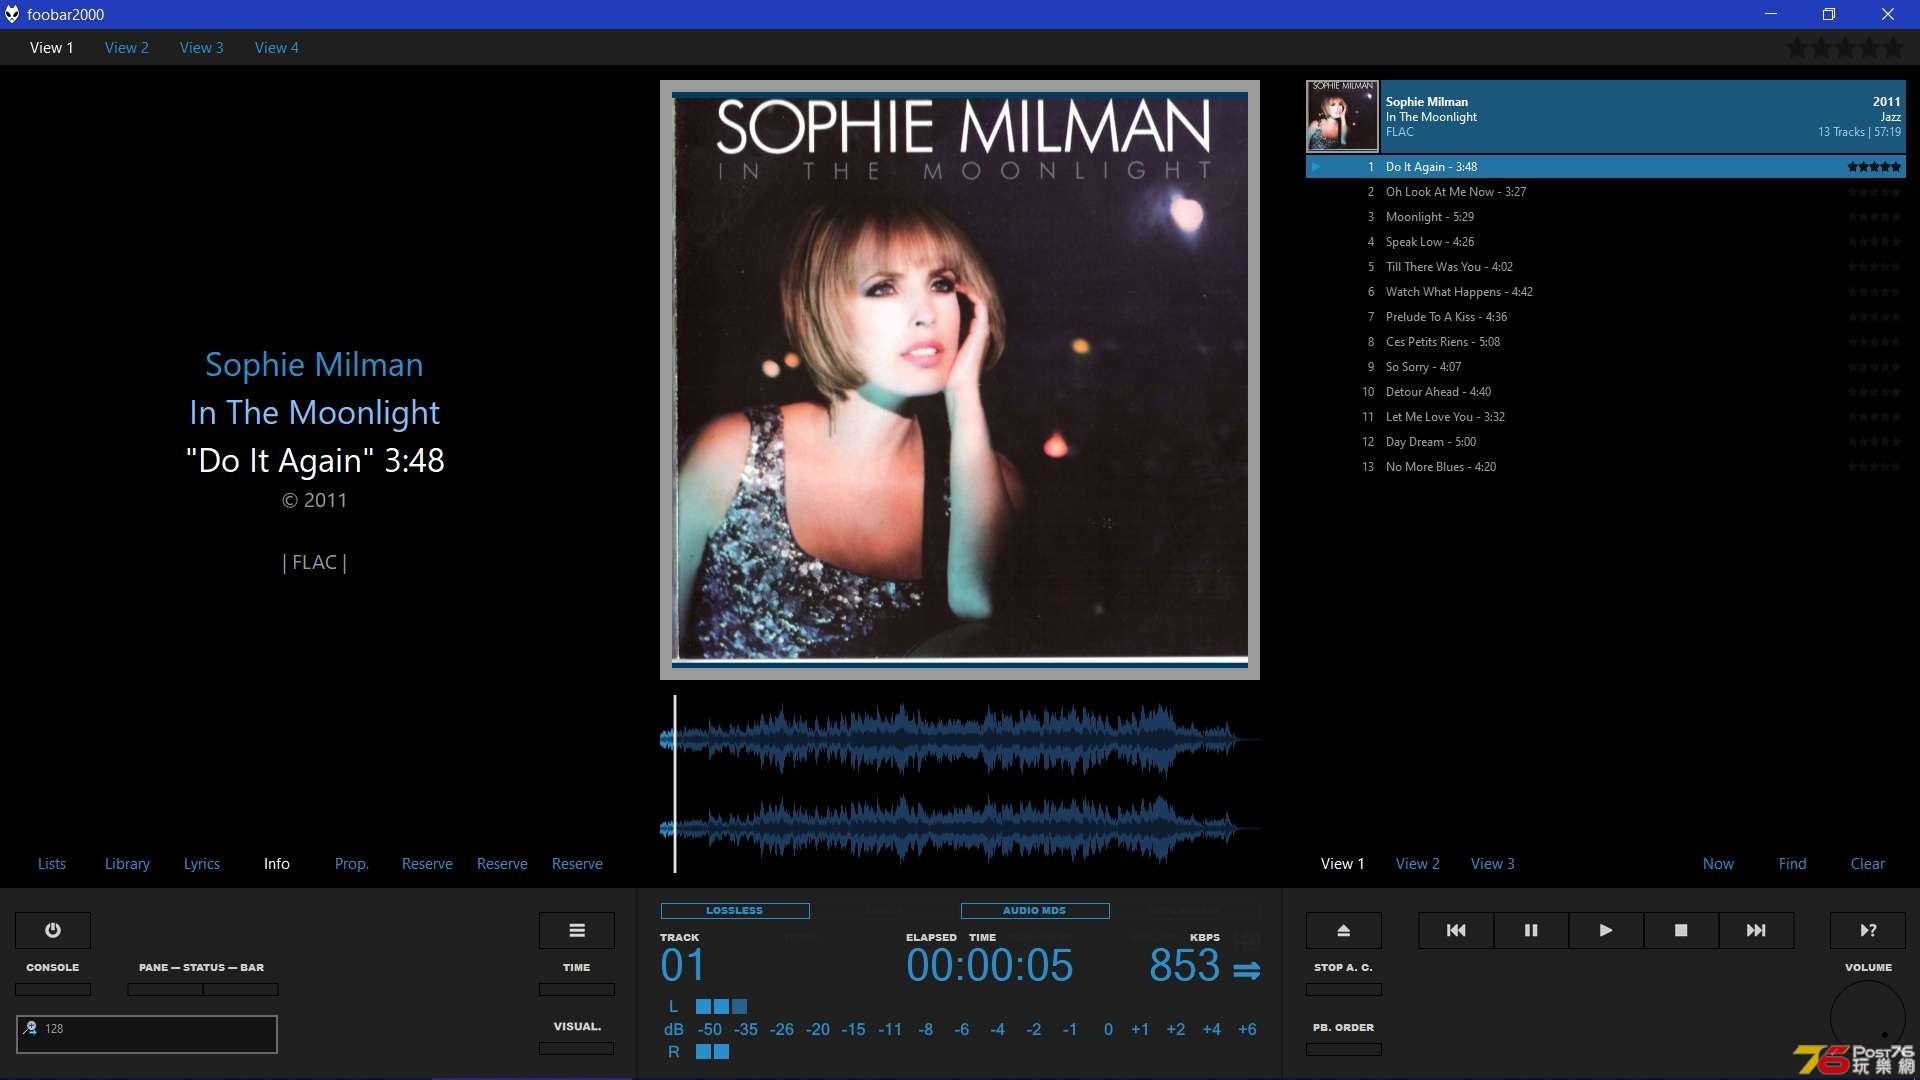Select track 'Oh Look At Me Now - 3:27'

click(1606, 192)
